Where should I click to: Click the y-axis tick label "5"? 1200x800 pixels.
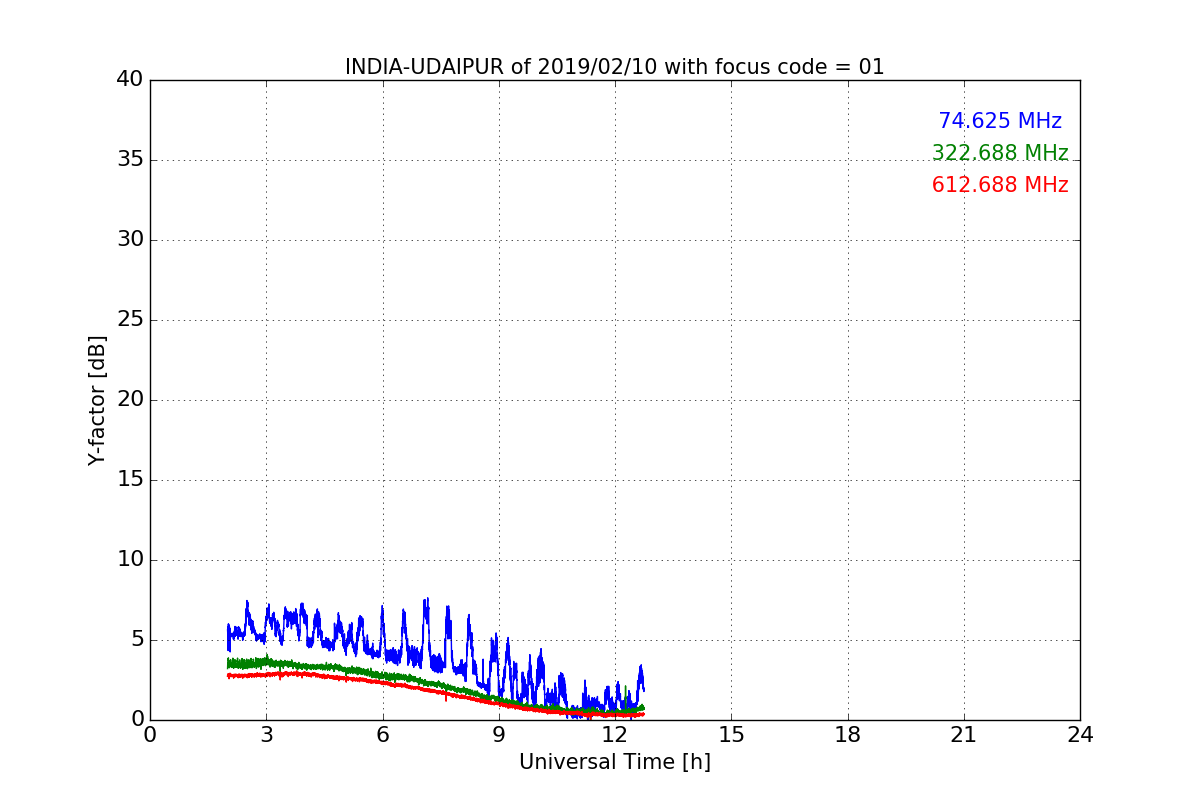(x=136, y=640)
